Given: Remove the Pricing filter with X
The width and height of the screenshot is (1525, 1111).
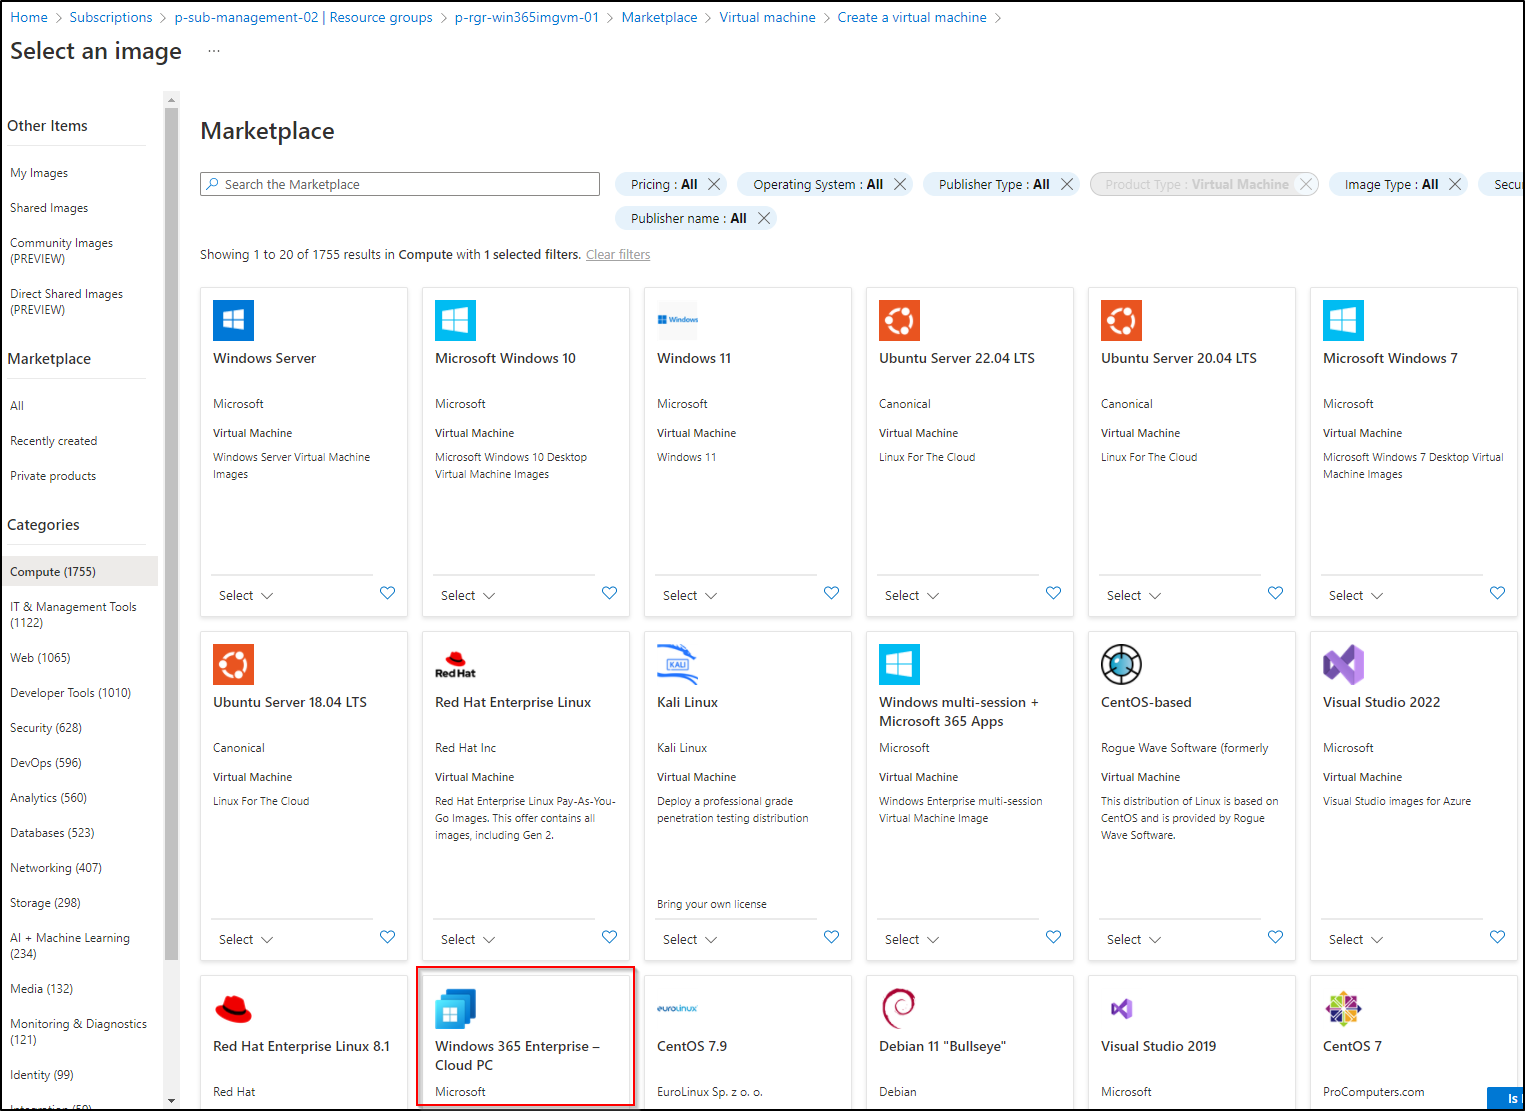Looking at the screenshot, I should (x=714, y=184).
